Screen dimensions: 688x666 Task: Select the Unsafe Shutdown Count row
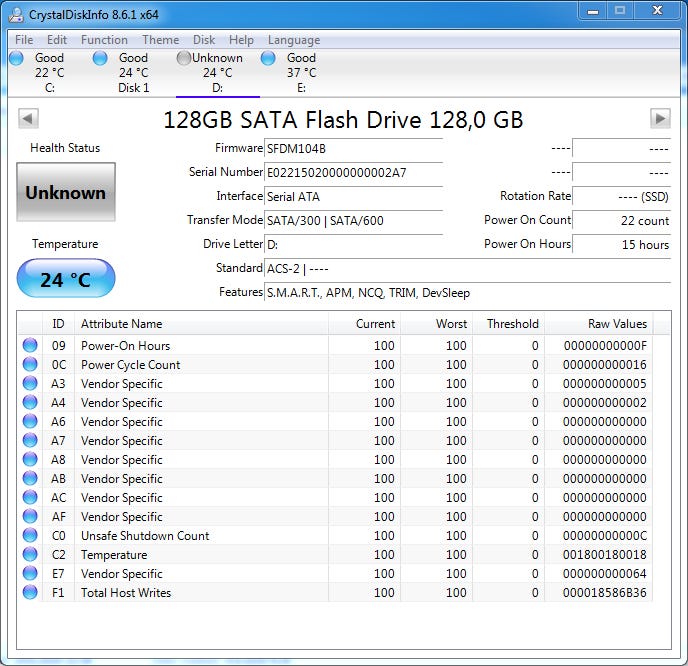coord(145,536)
